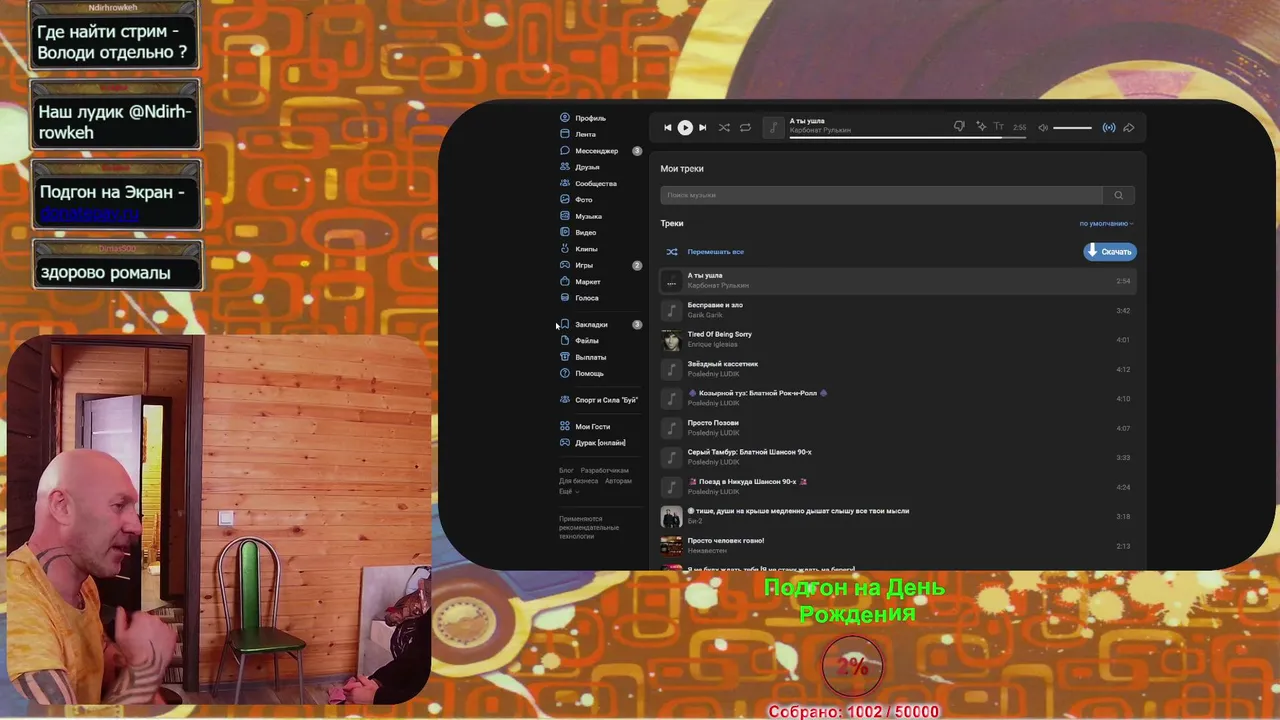This screenshot has width=1280, height=720.
Task: Click the Garik Garik artist name
Action: (x=705, y=315)
